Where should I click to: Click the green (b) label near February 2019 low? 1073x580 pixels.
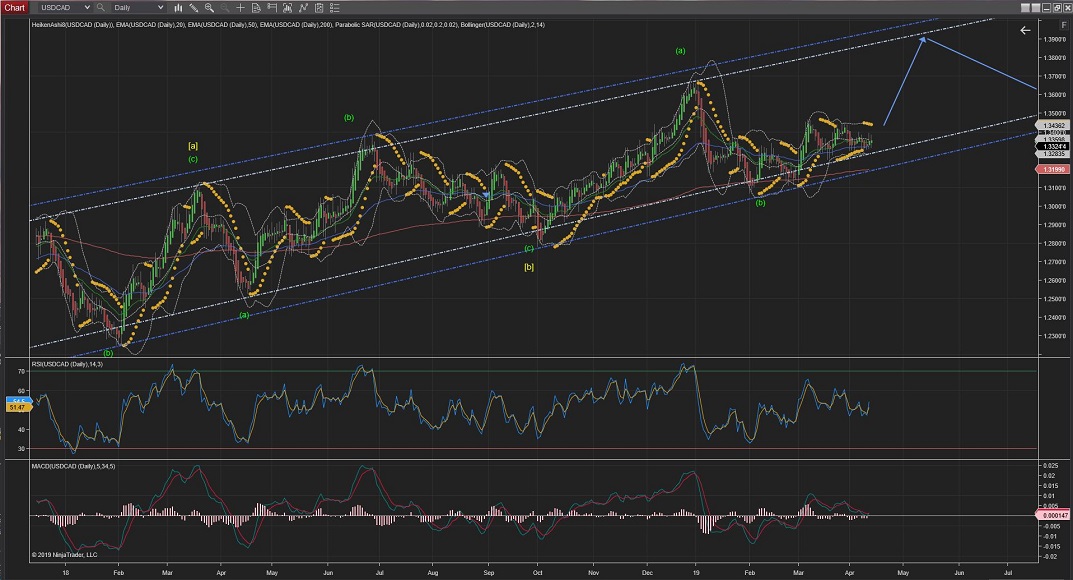760,202
